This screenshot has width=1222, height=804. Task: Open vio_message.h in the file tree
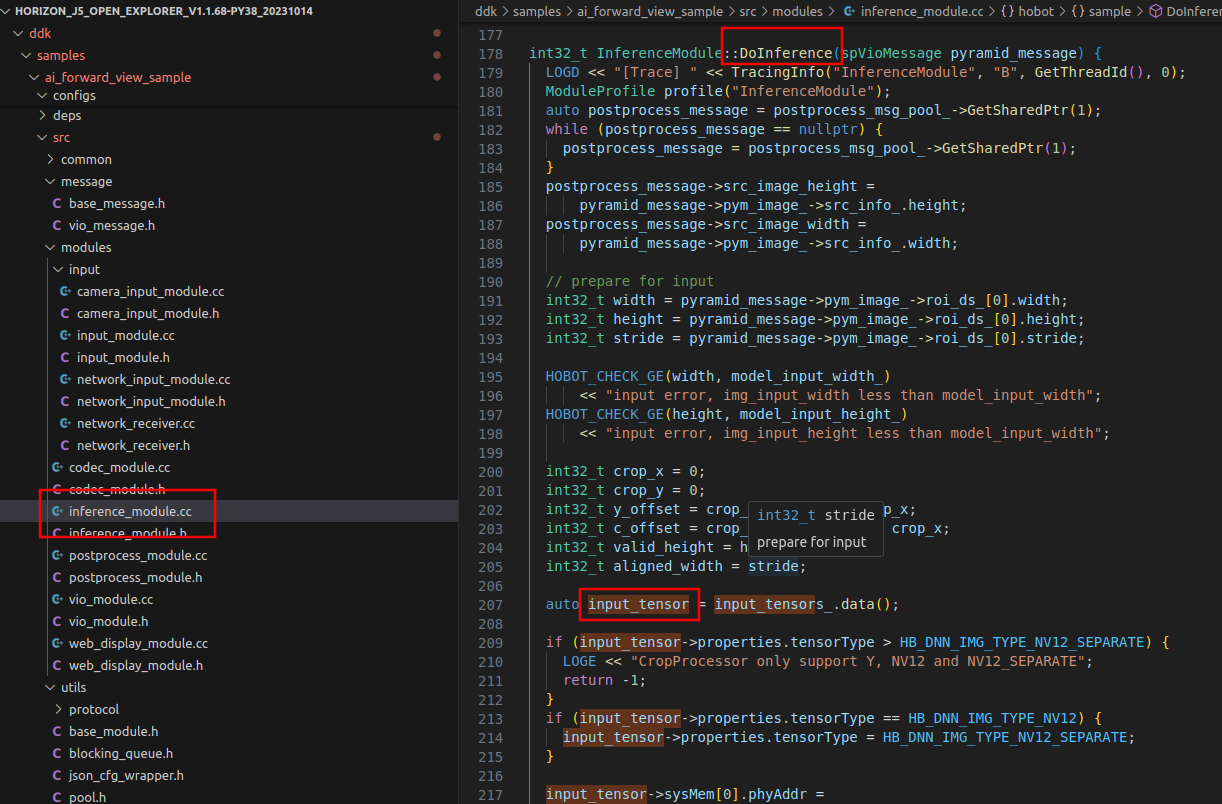point(111,226)
